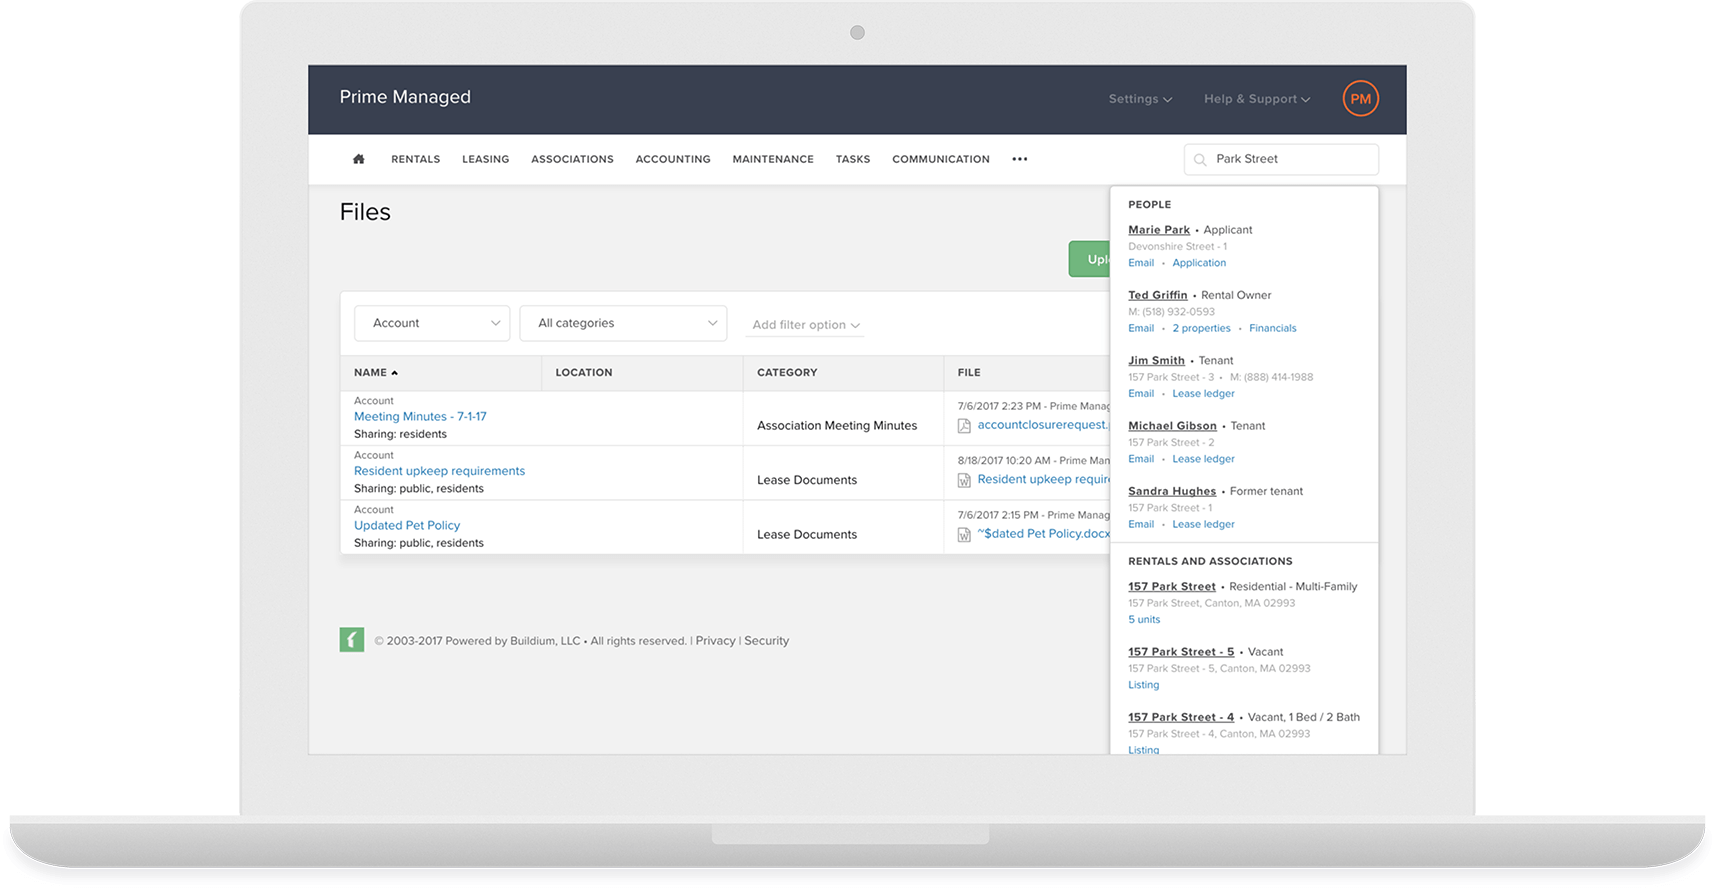Open the Maintenance menu
The height and width of the screenshot is (888, 1715).
(x=773, y=159)
